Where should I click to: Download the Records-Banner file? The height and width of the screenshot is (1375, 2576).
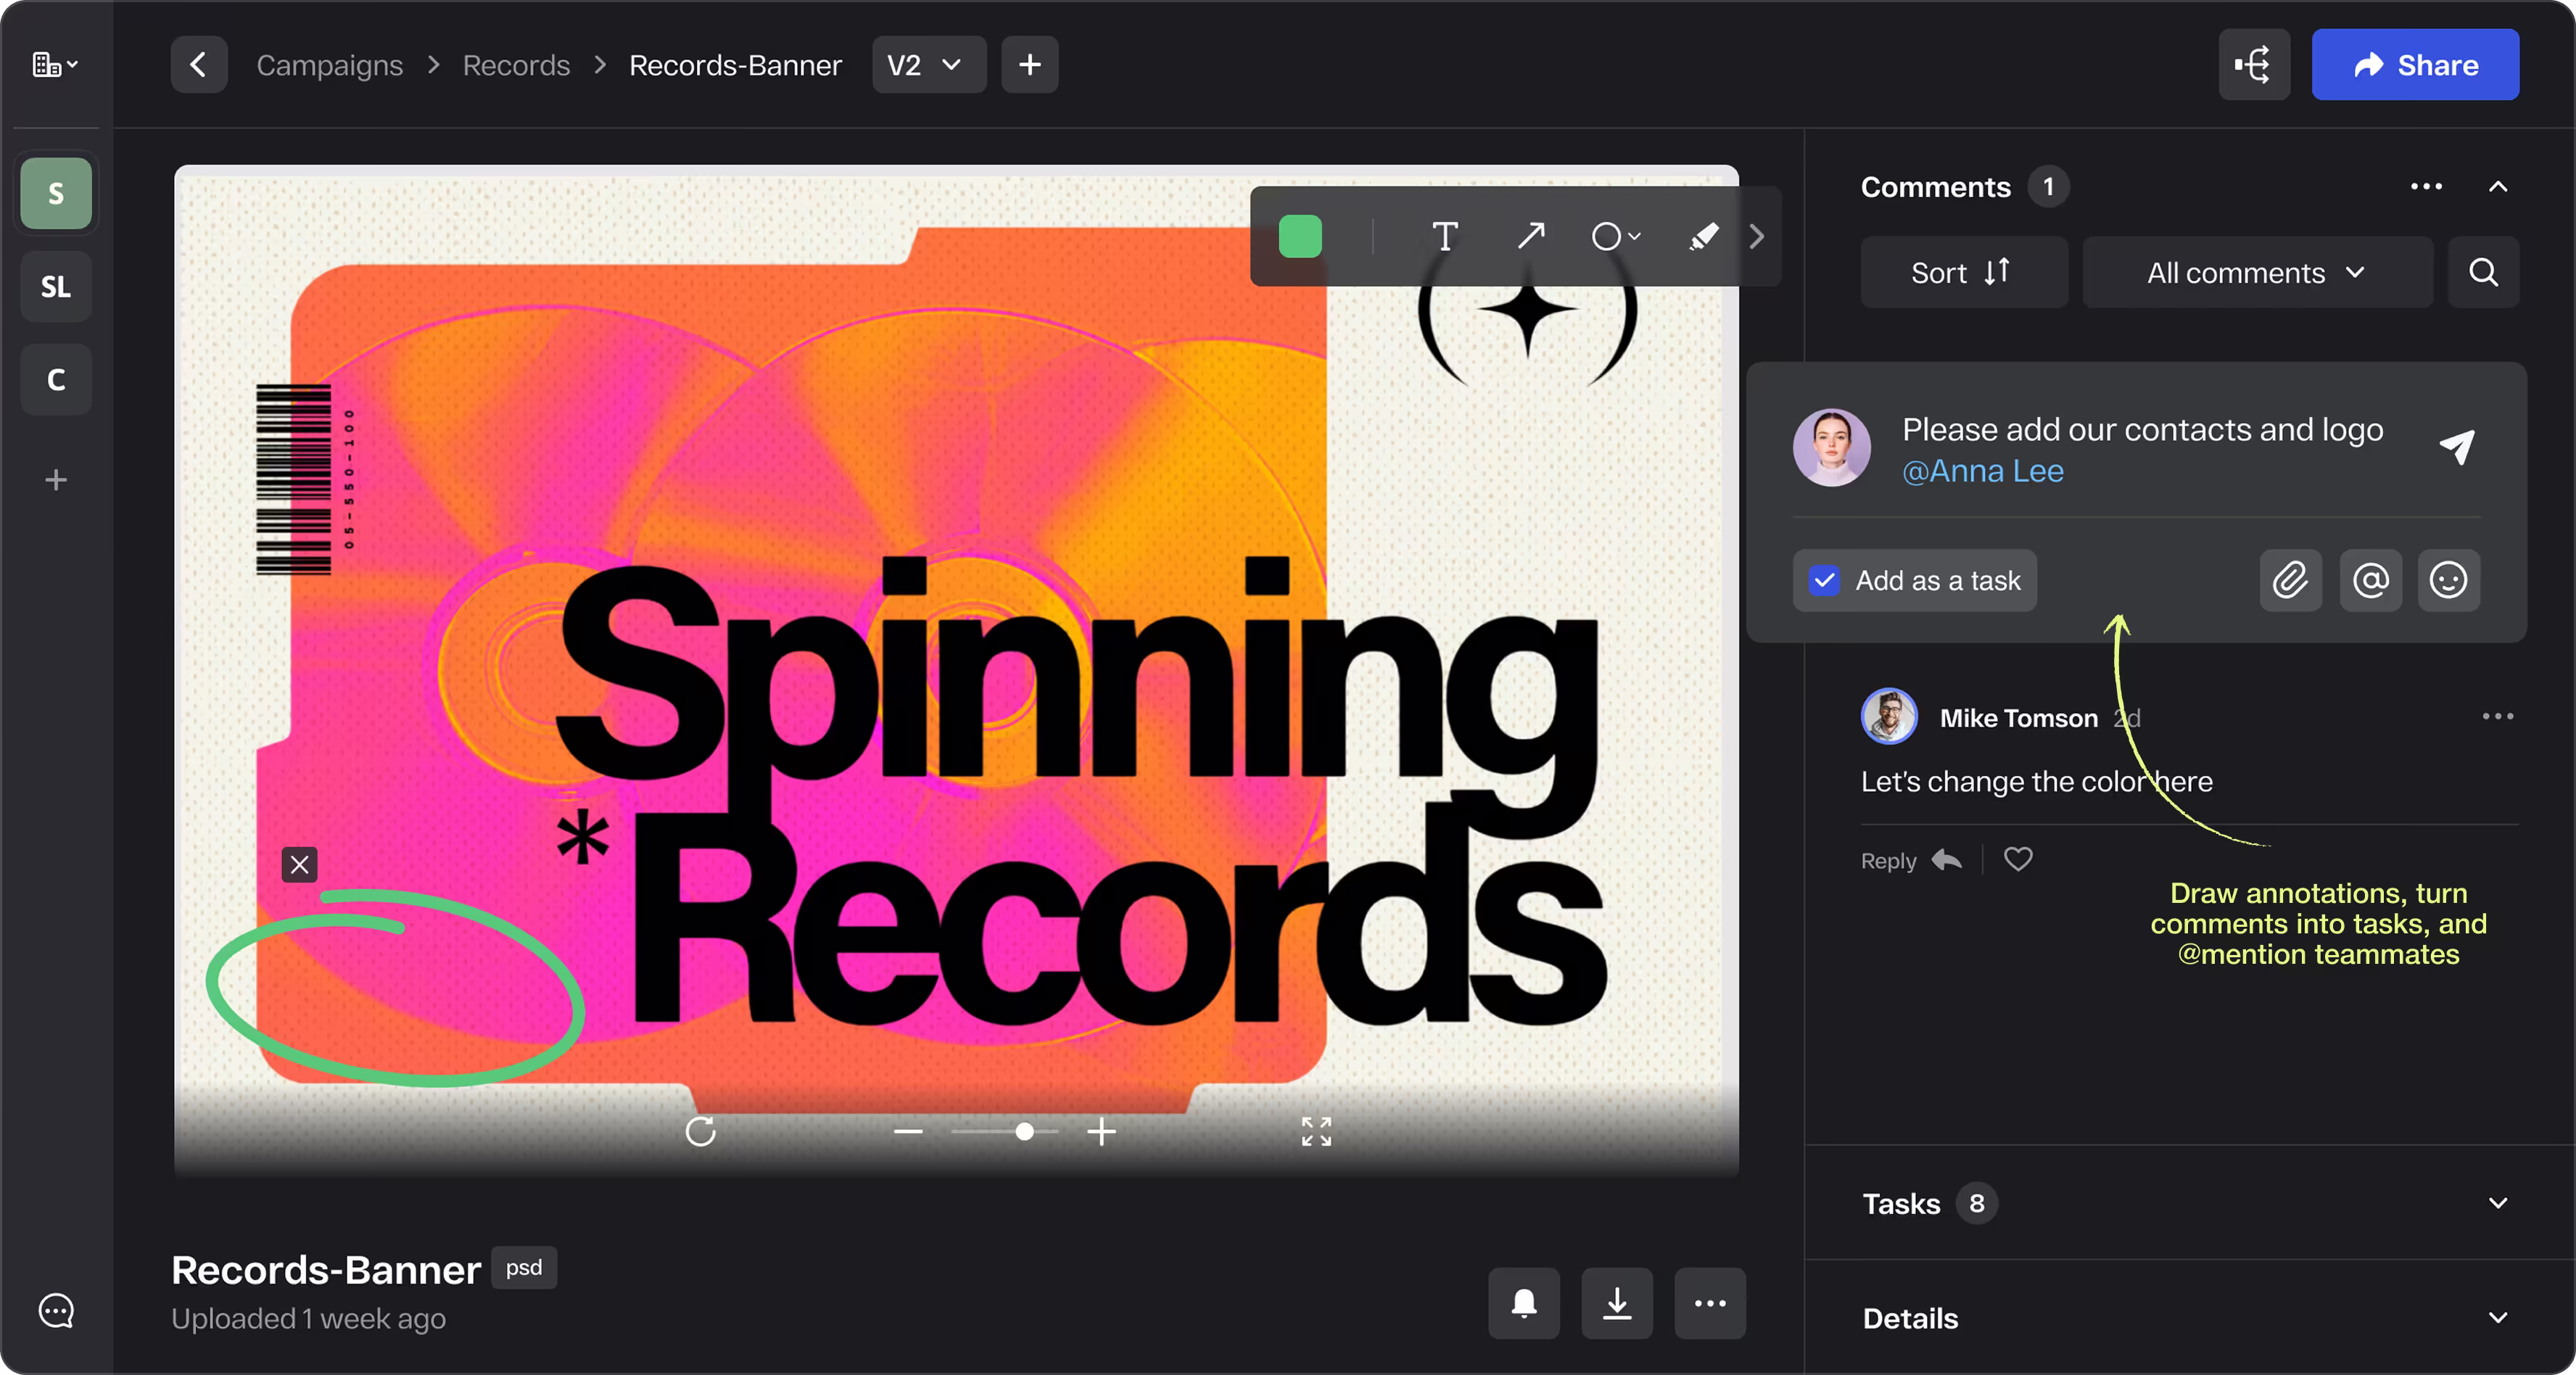1616,1303
